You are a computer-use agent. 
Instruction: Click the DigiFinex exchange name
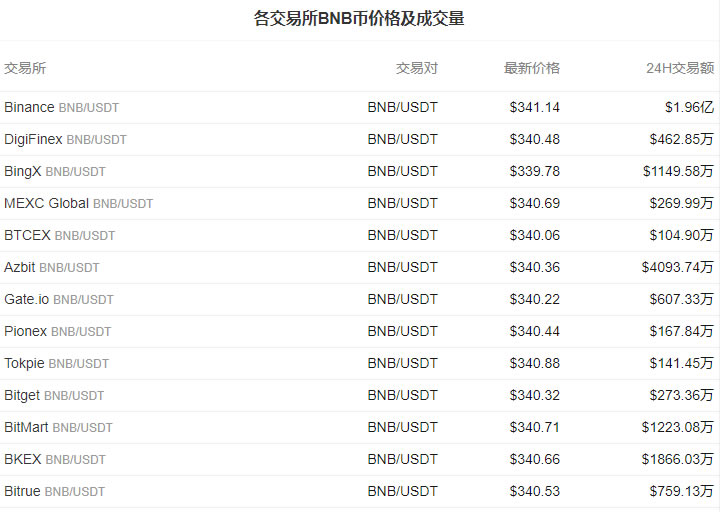point(33,139)
